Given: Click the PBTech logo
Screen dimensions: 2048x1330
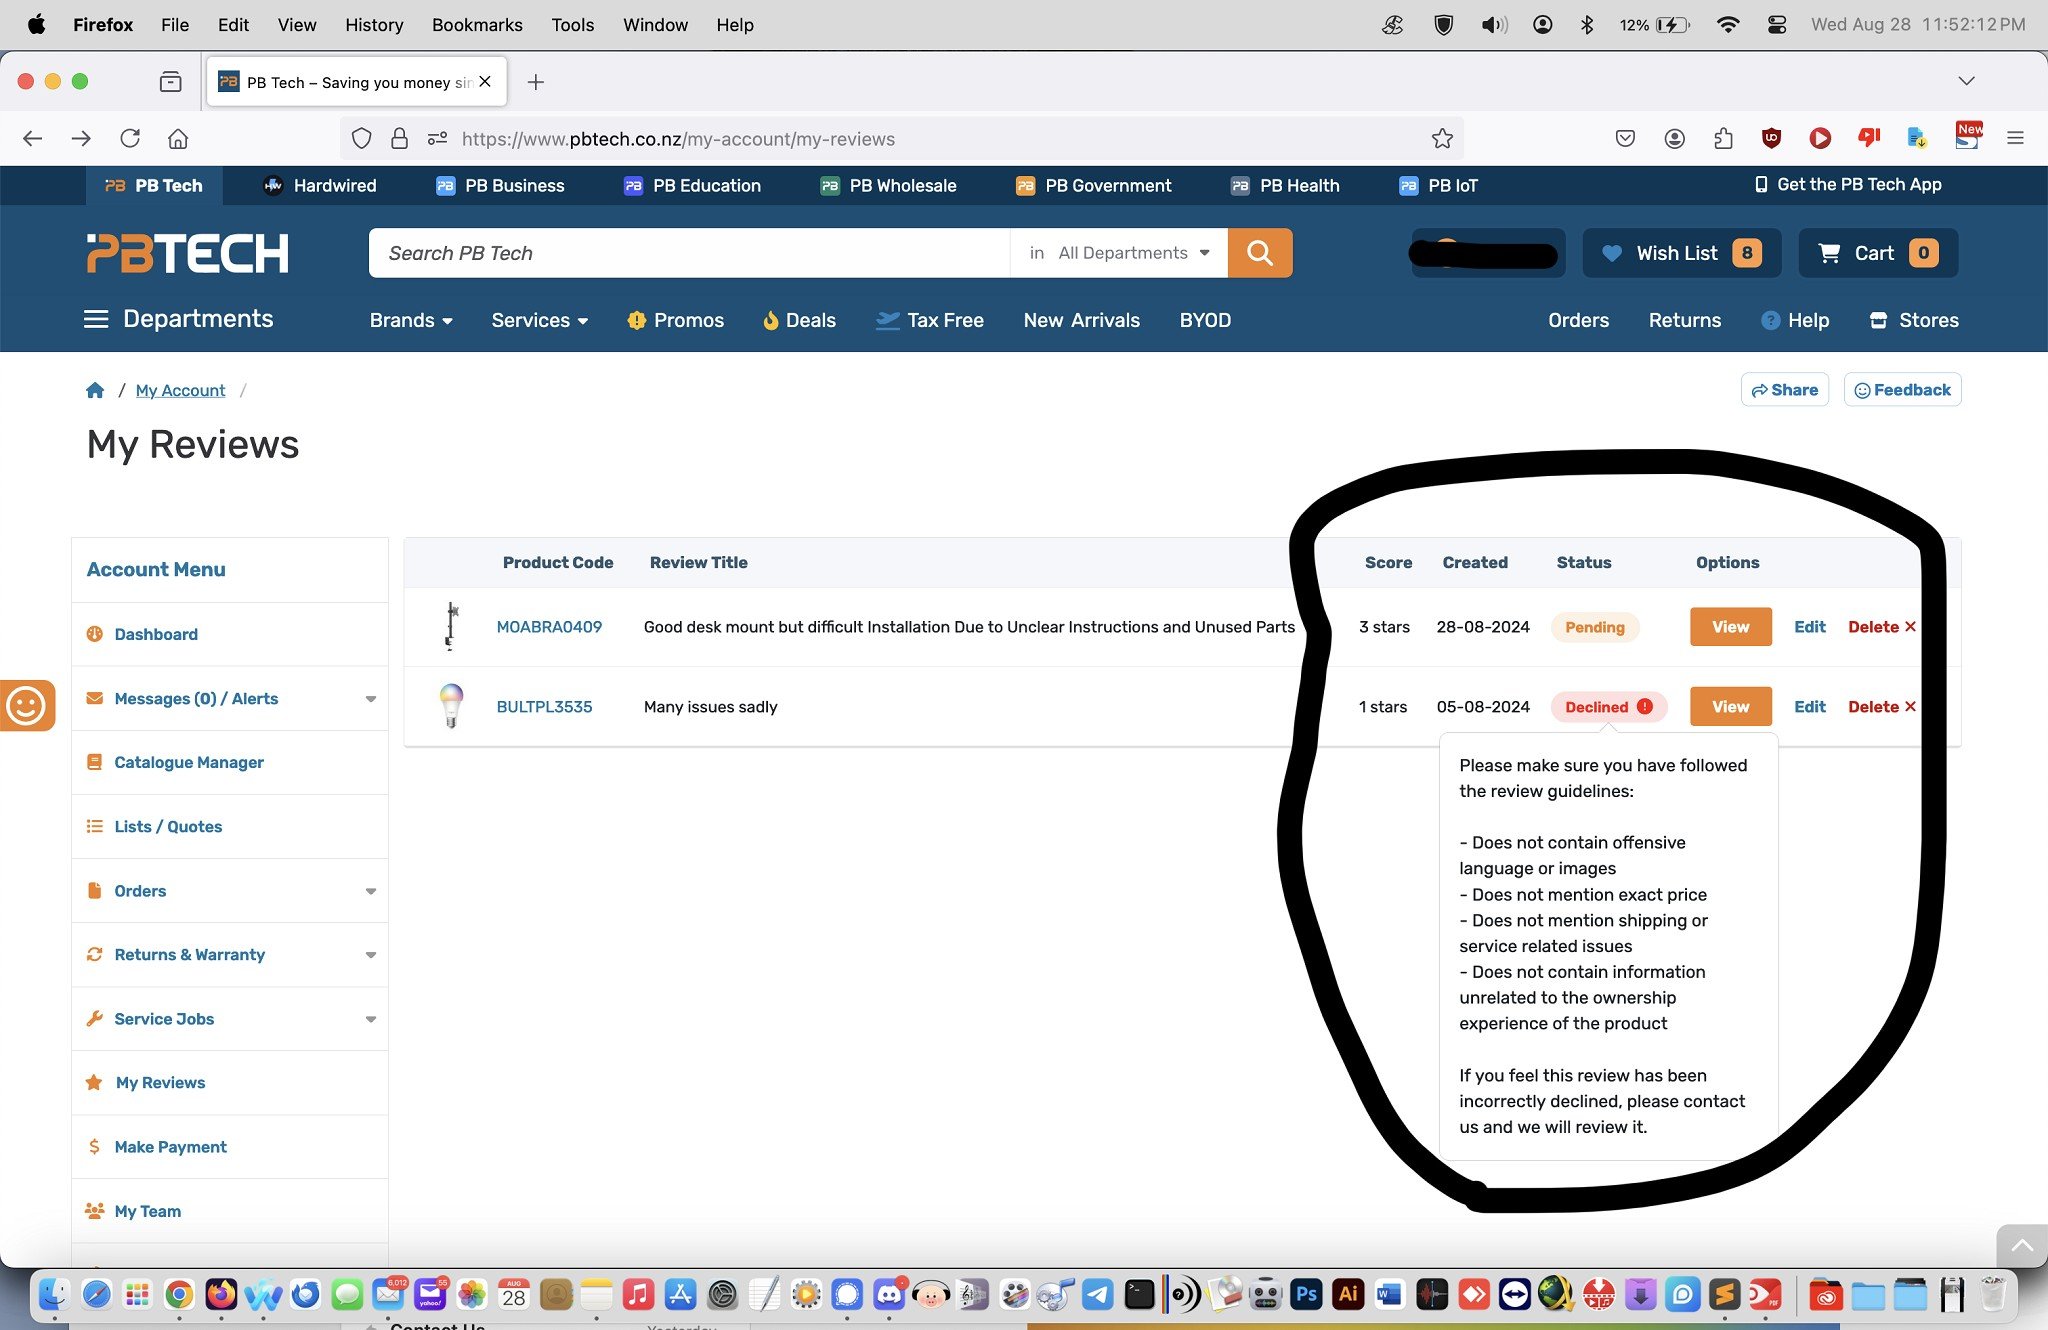Looking at the screenshot, I should click(x=188, y=253).
